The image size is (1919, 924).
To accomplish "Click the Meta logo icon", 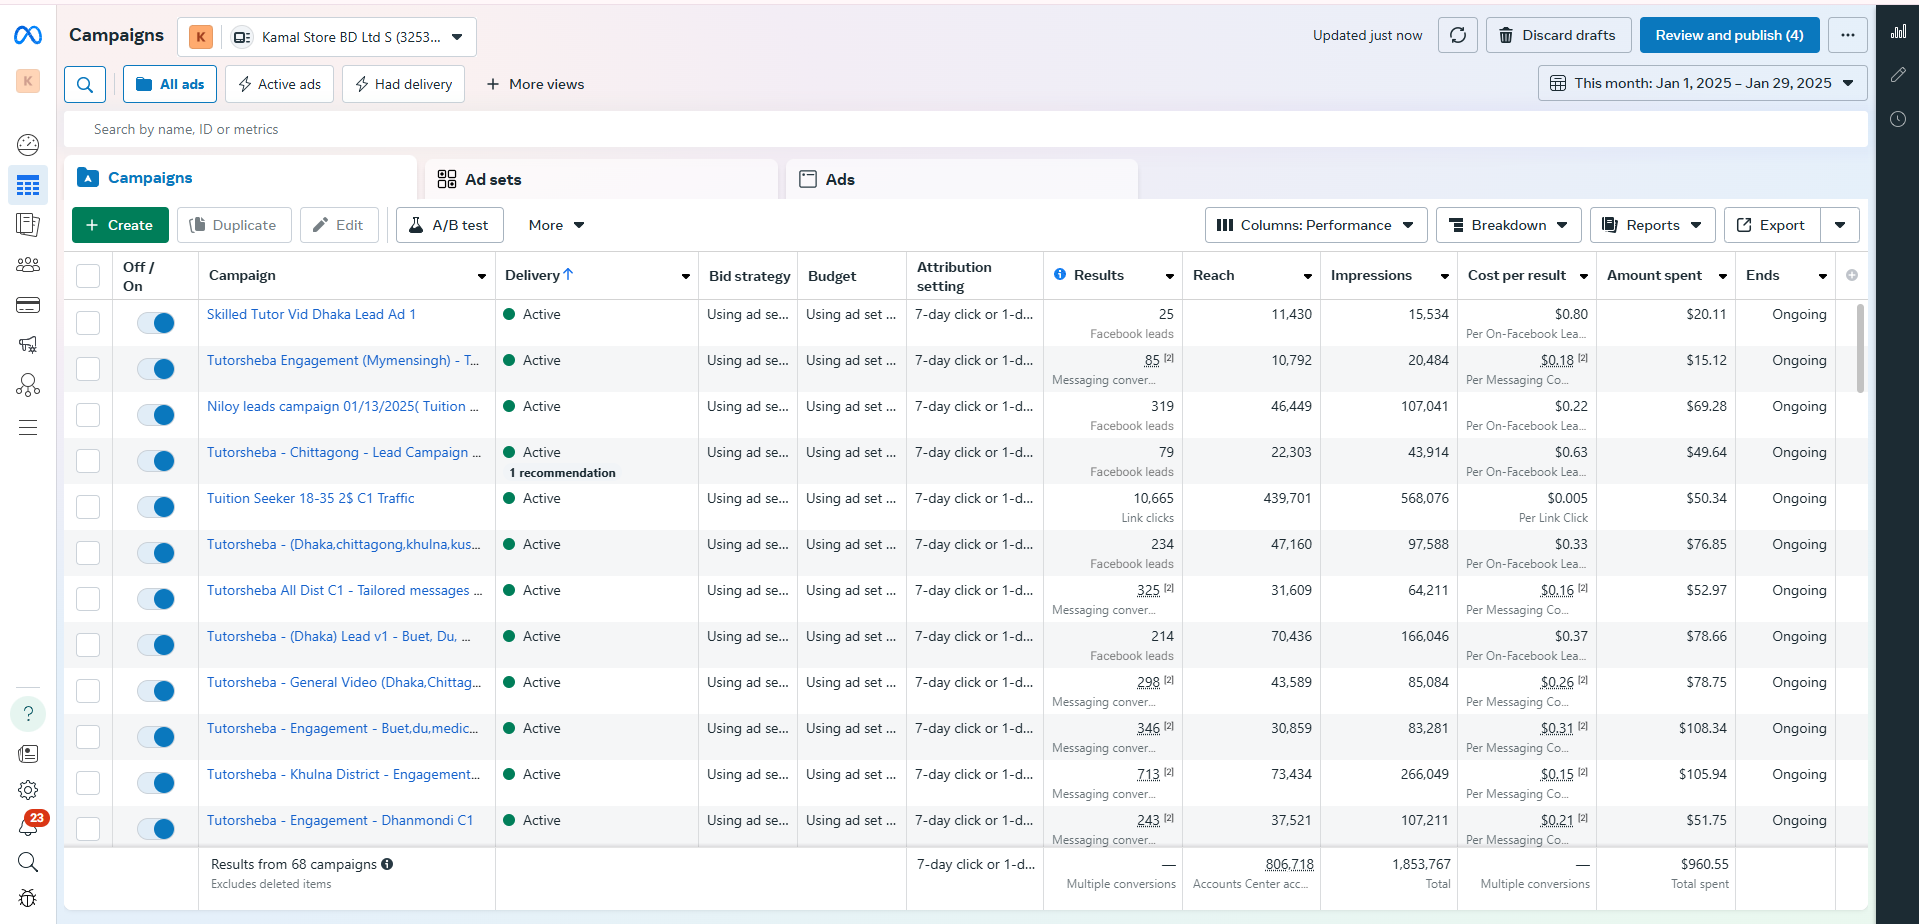I will [28, 36].
